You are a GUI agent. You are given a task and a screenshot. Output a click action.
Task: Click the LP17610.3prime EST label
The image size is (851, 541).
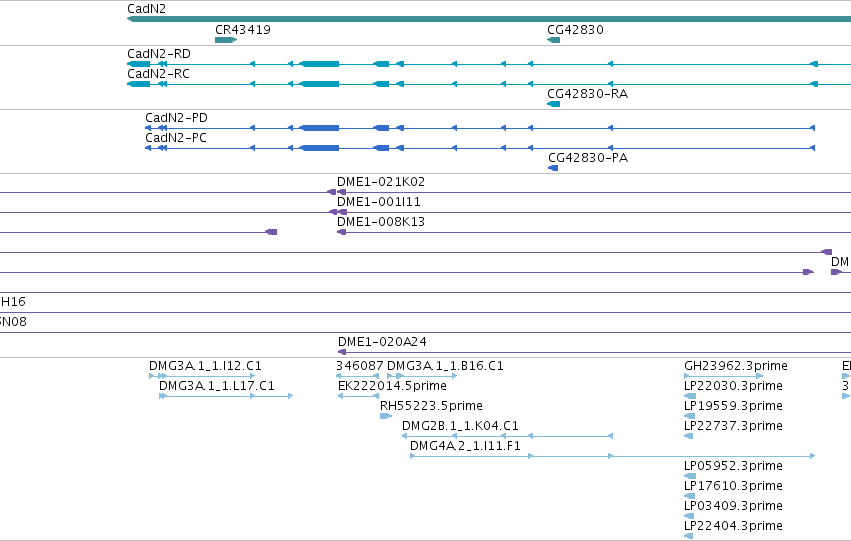click(x=733, y=486)
